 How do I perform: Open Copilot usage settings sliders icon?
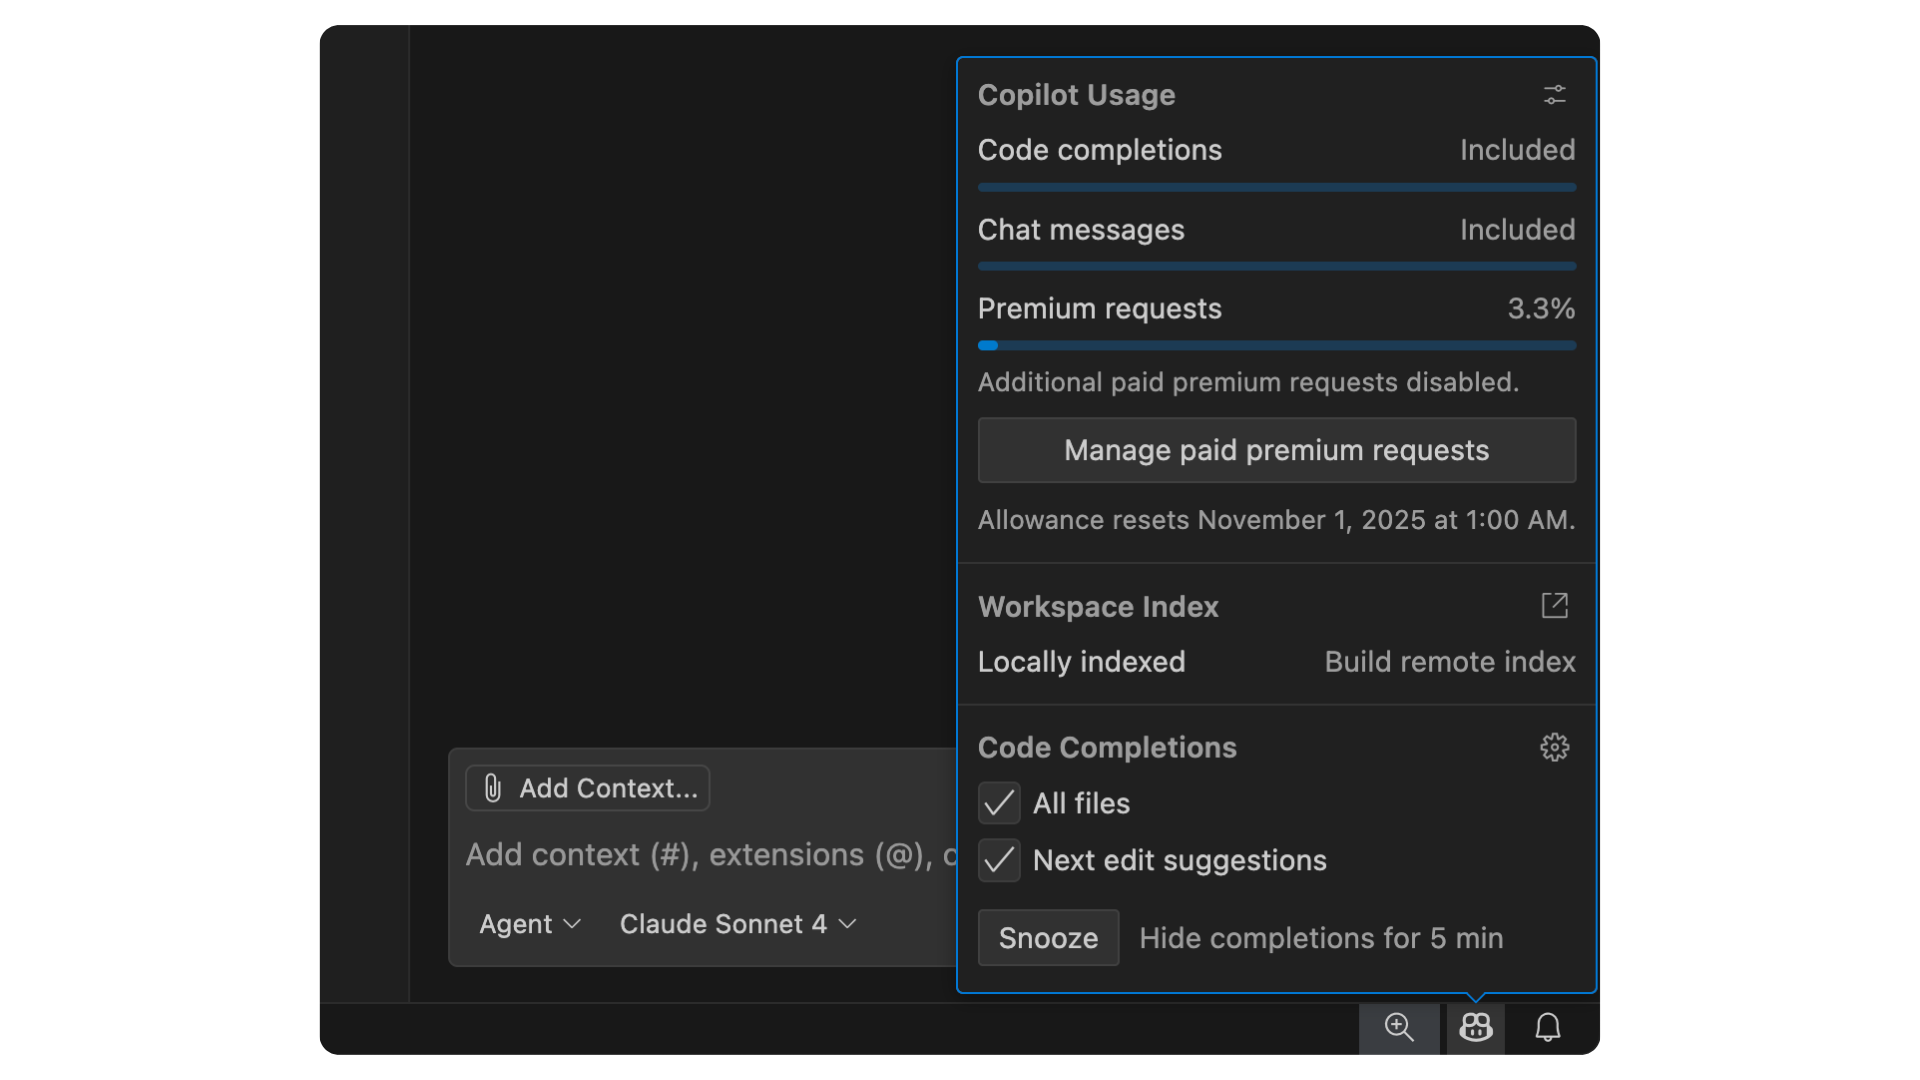tap(1554, 95)
